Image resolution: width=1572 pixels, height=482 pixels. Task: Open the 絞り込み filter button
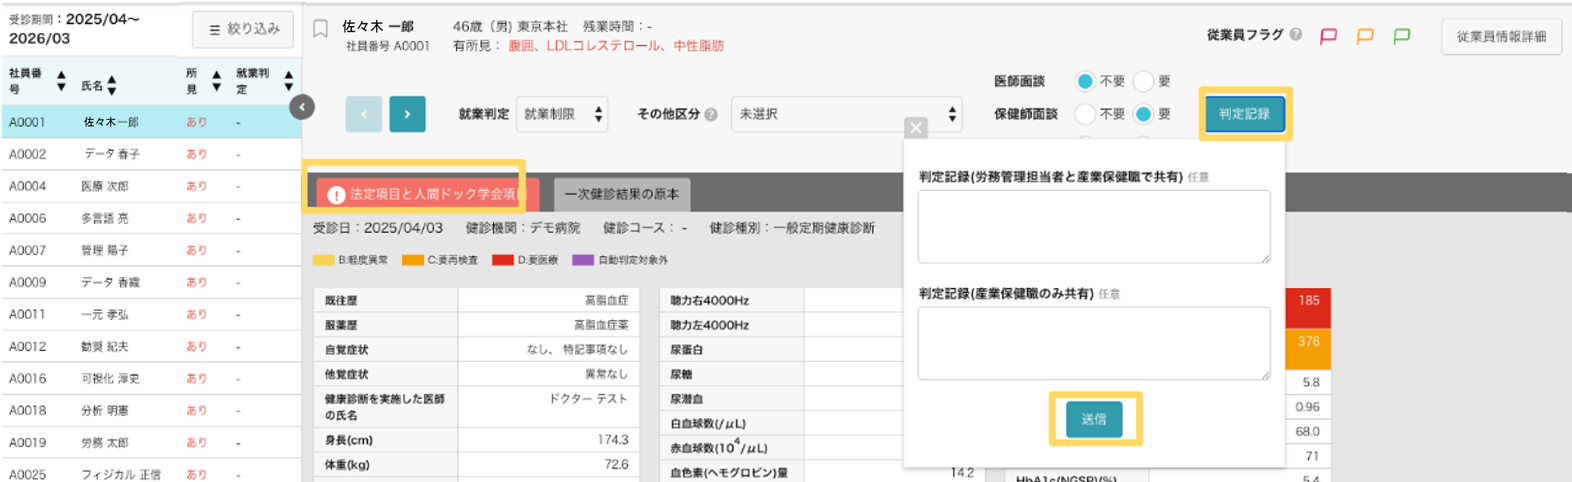click(x=243, y=29)
